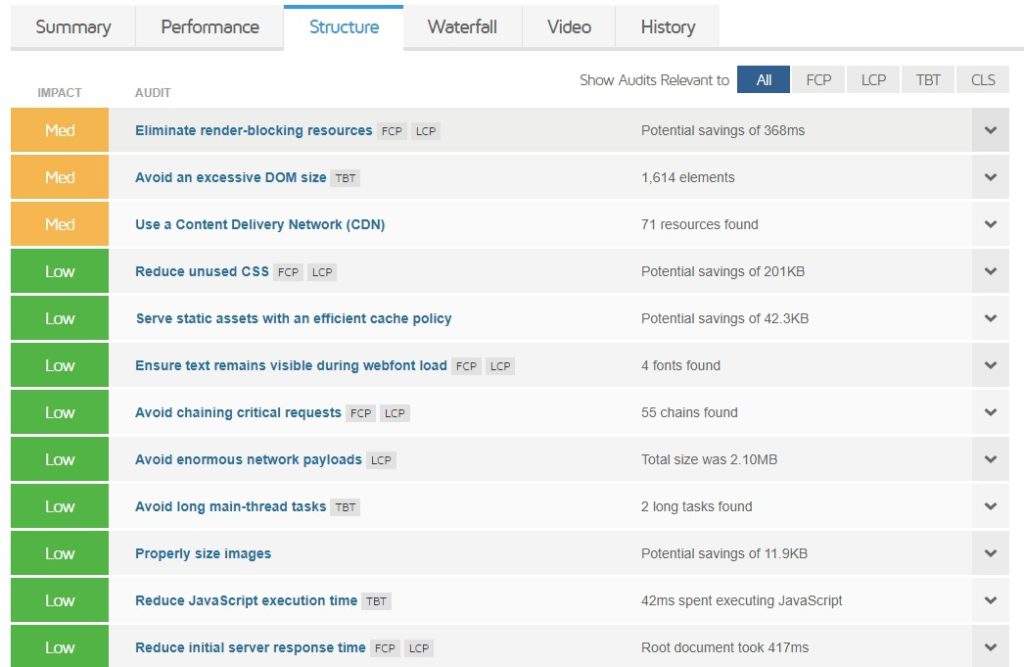
Task: Click the Properly size images link
Action: tap(203, 554)
